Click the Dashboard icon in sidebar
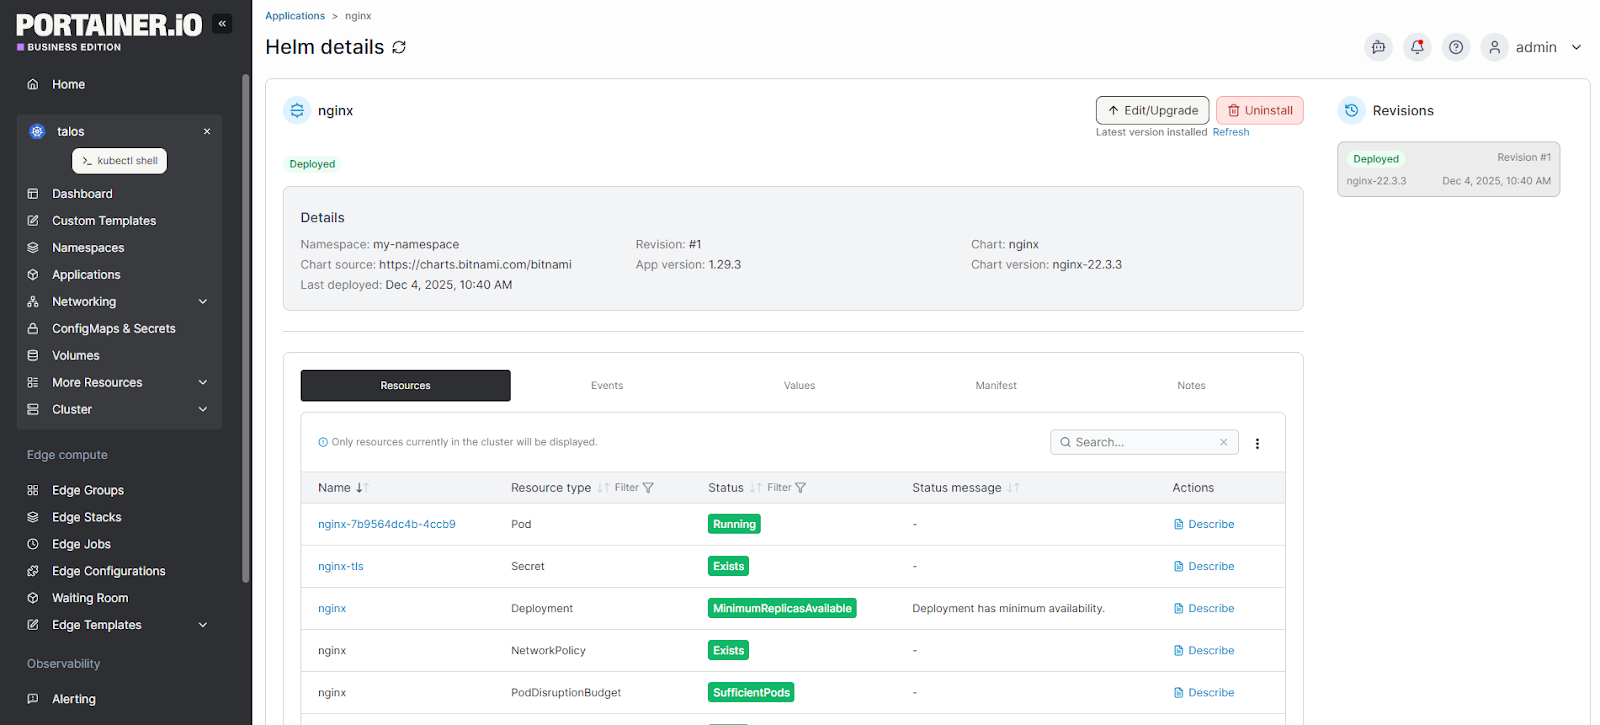Viewport: 1600px width, 725px height. 33,194
